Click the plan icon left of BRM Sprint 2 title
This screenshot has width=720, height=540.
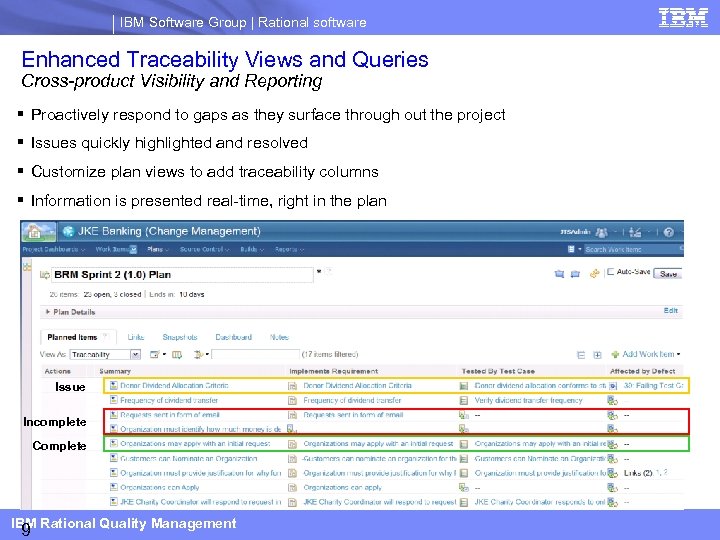(45, 275)
